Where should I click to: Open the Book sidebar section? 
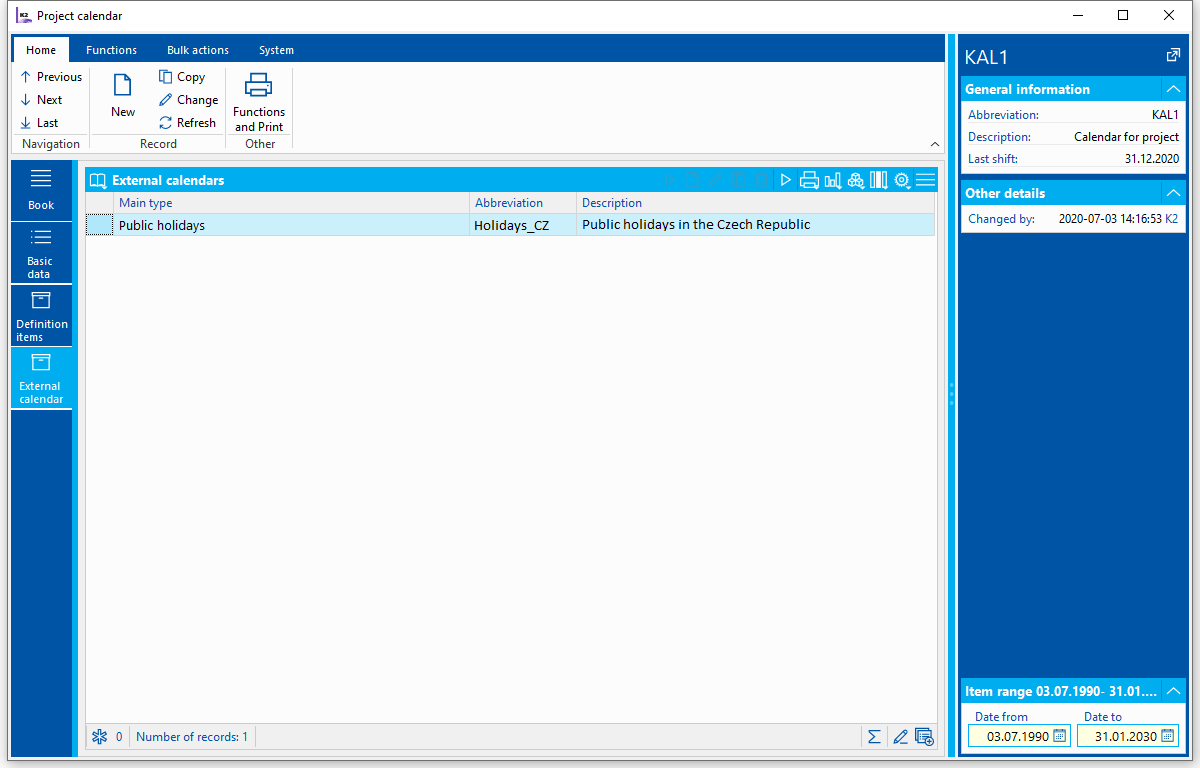41,190
